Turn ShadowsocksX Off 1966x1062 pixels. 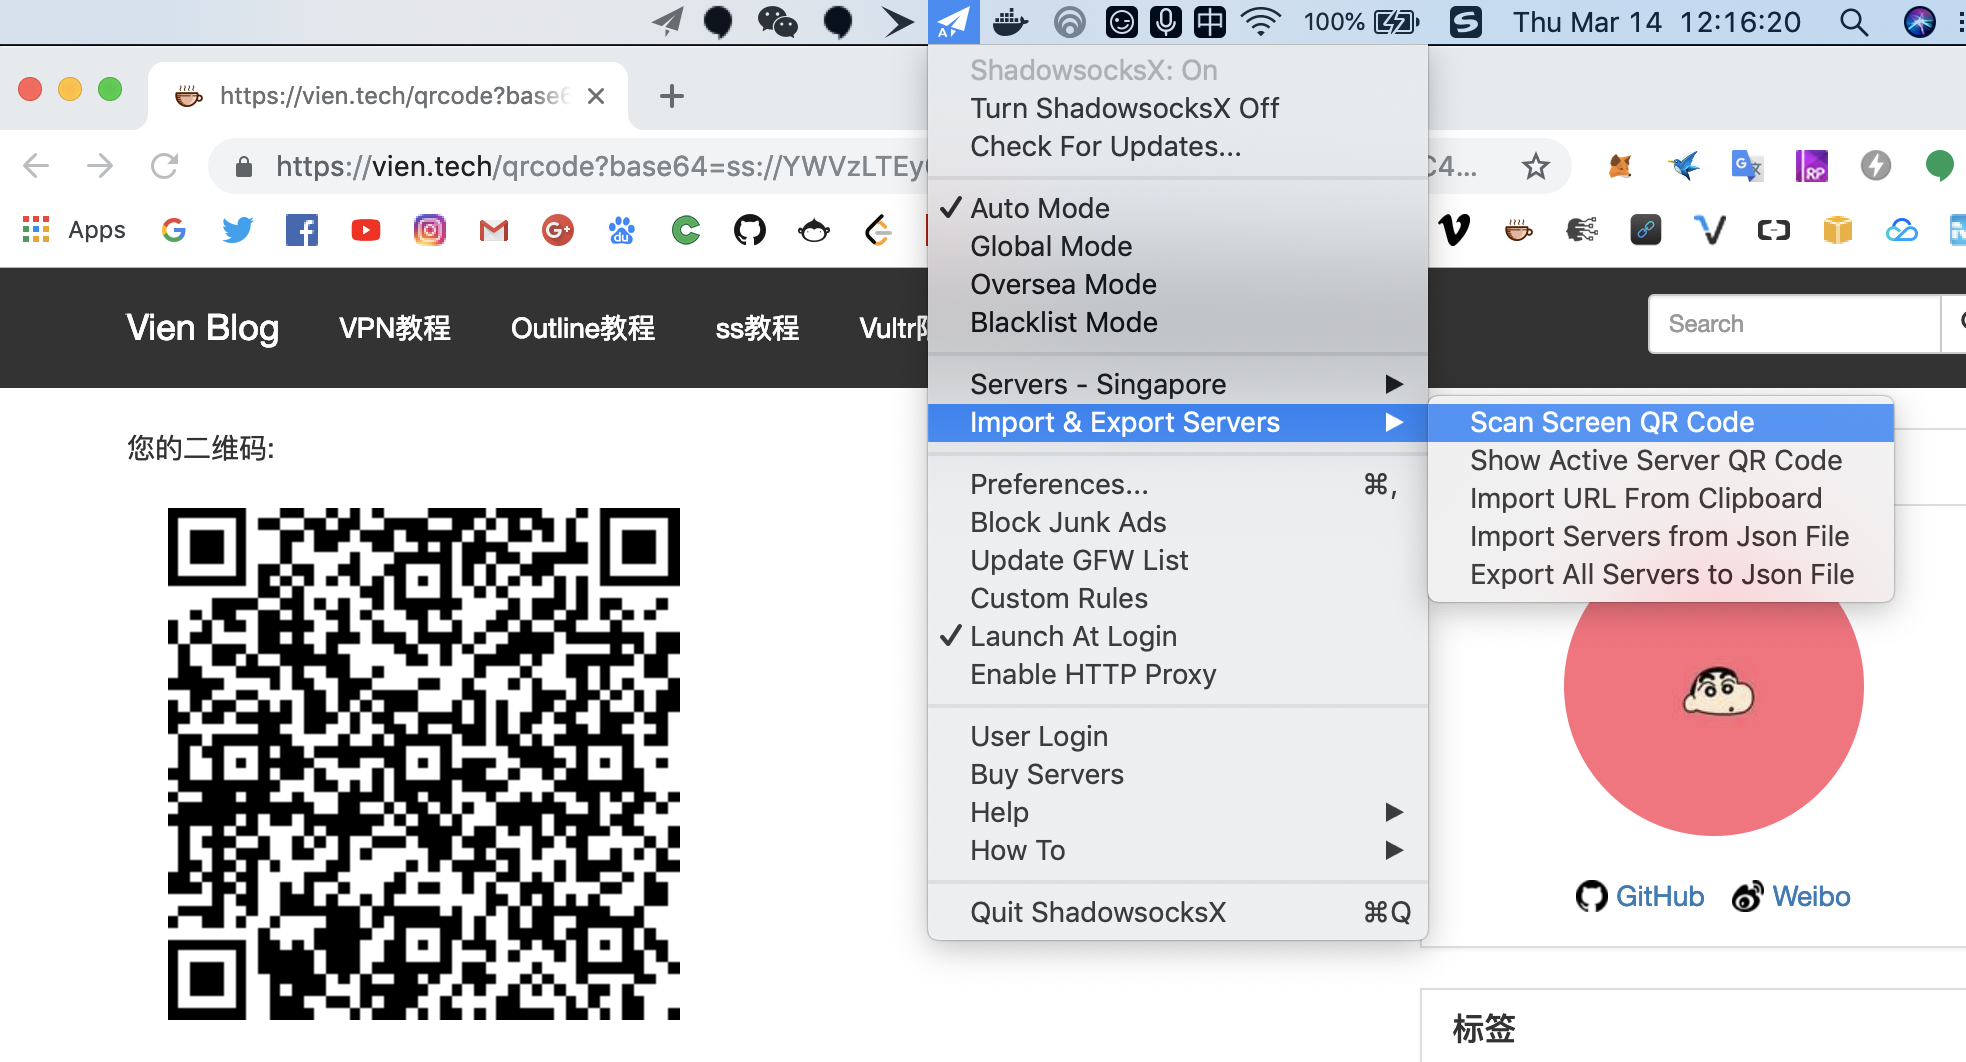[1178, 108]
